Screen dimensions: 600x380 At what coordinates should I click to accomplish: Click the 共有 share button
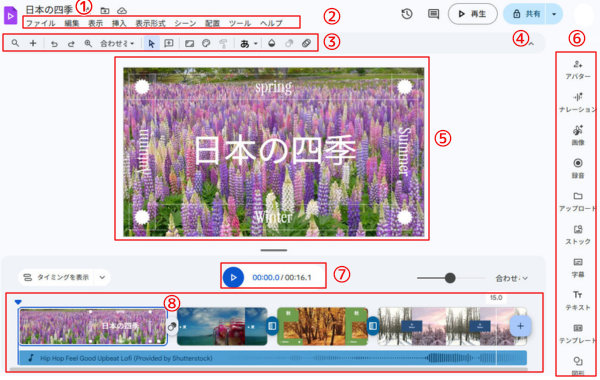tap(525, 15)
